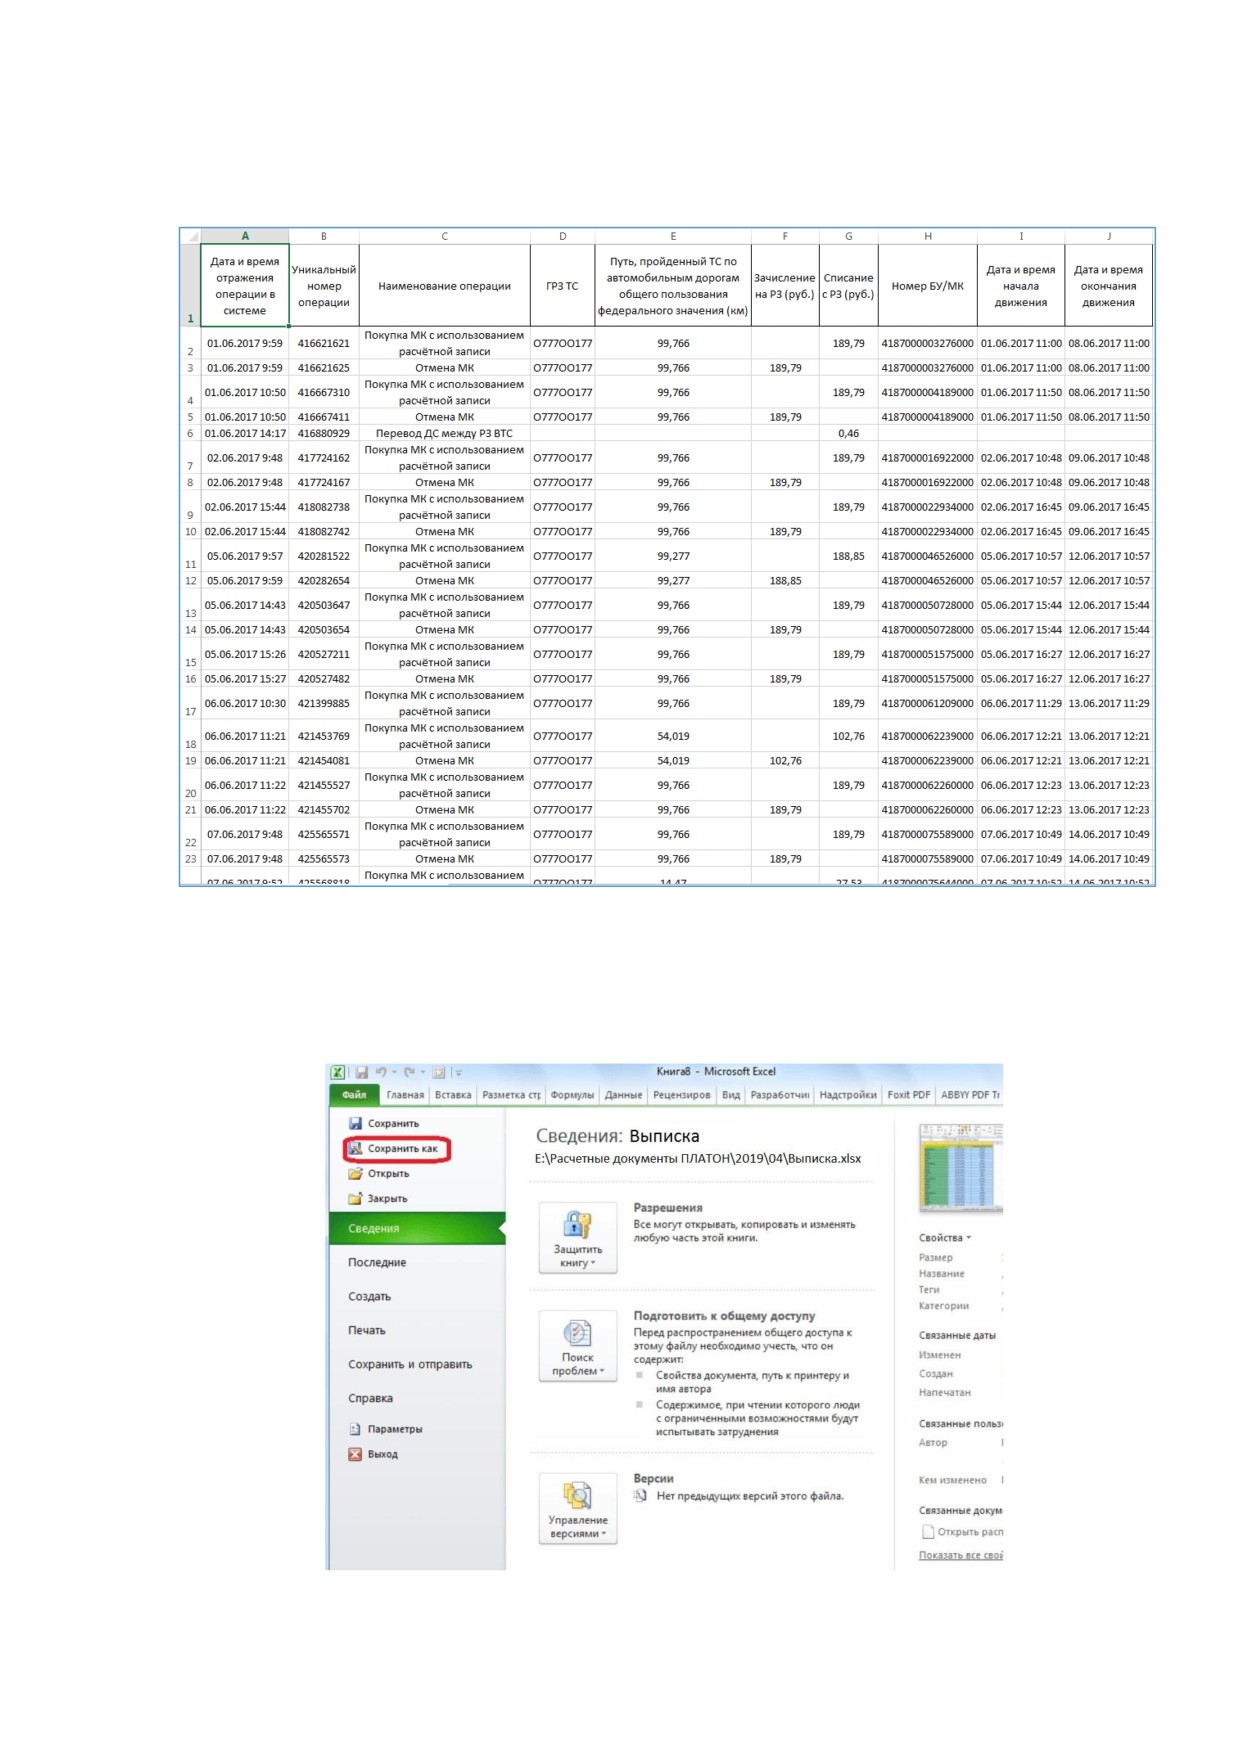Viewport: 1239px width, 1752px height.
Task: Choose Сохранить in the backstage menu
Action: [384, 1123]
